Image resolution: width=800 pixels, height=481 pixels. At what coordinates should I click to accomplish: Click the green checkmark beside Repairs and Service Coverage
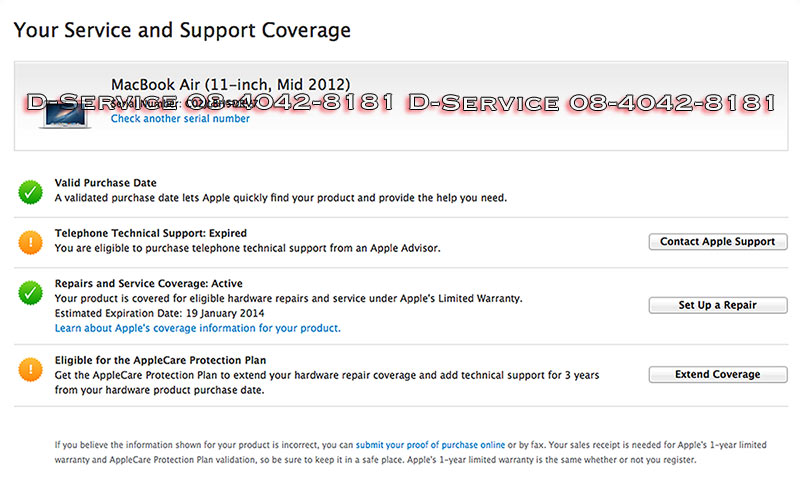30,293
